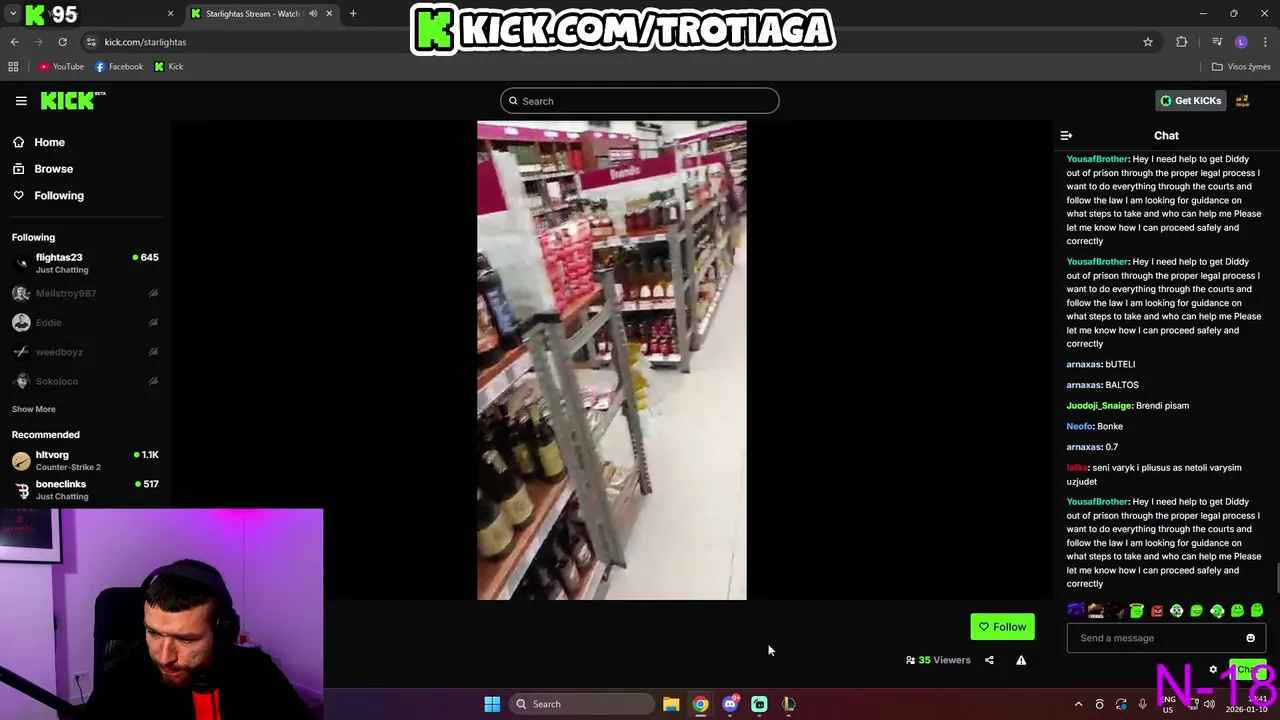Open a new browser tab

(353, 14)
